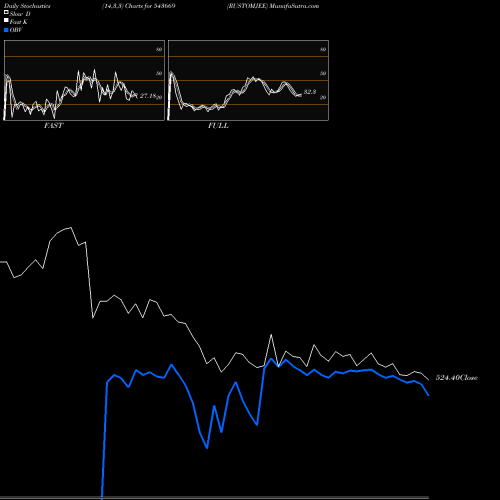Click the '524.40Close' price label
The image size is (500, 500).
coord(457,378)
